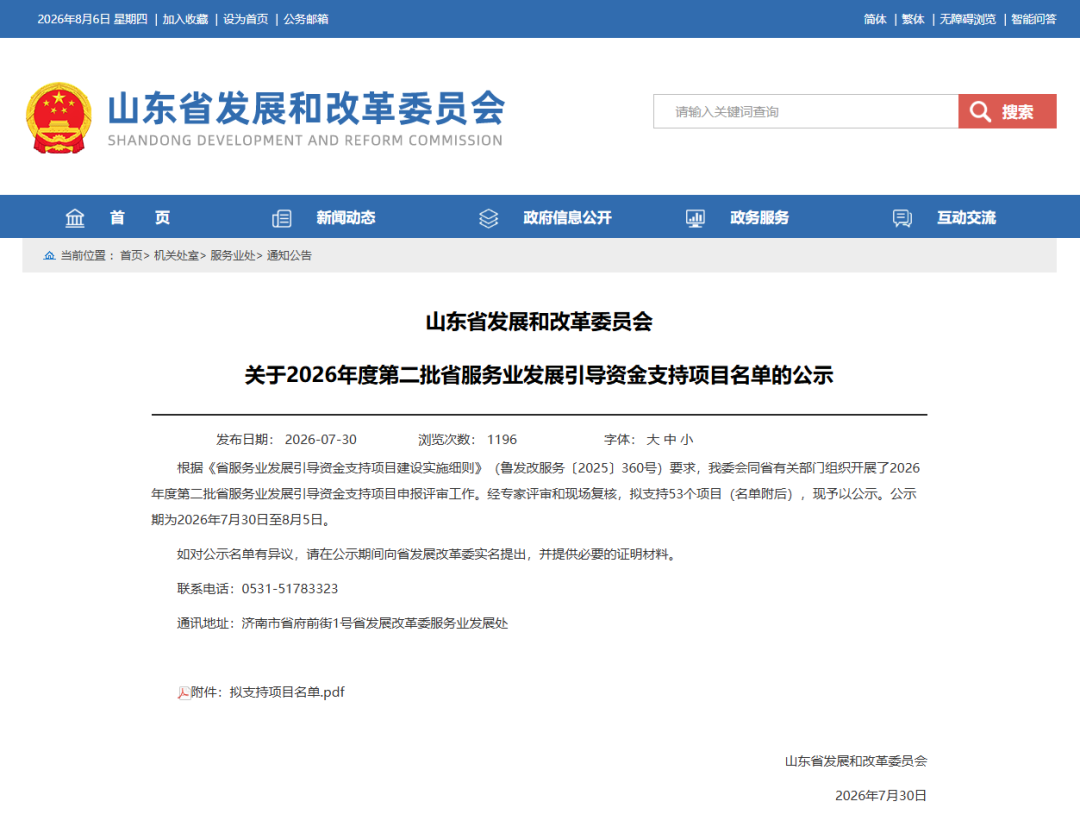The height and width of the screenshot is (814, 1080).
Task: Go to 服务业处 in the breadcrumb
Action: click(x=233, y=255)
